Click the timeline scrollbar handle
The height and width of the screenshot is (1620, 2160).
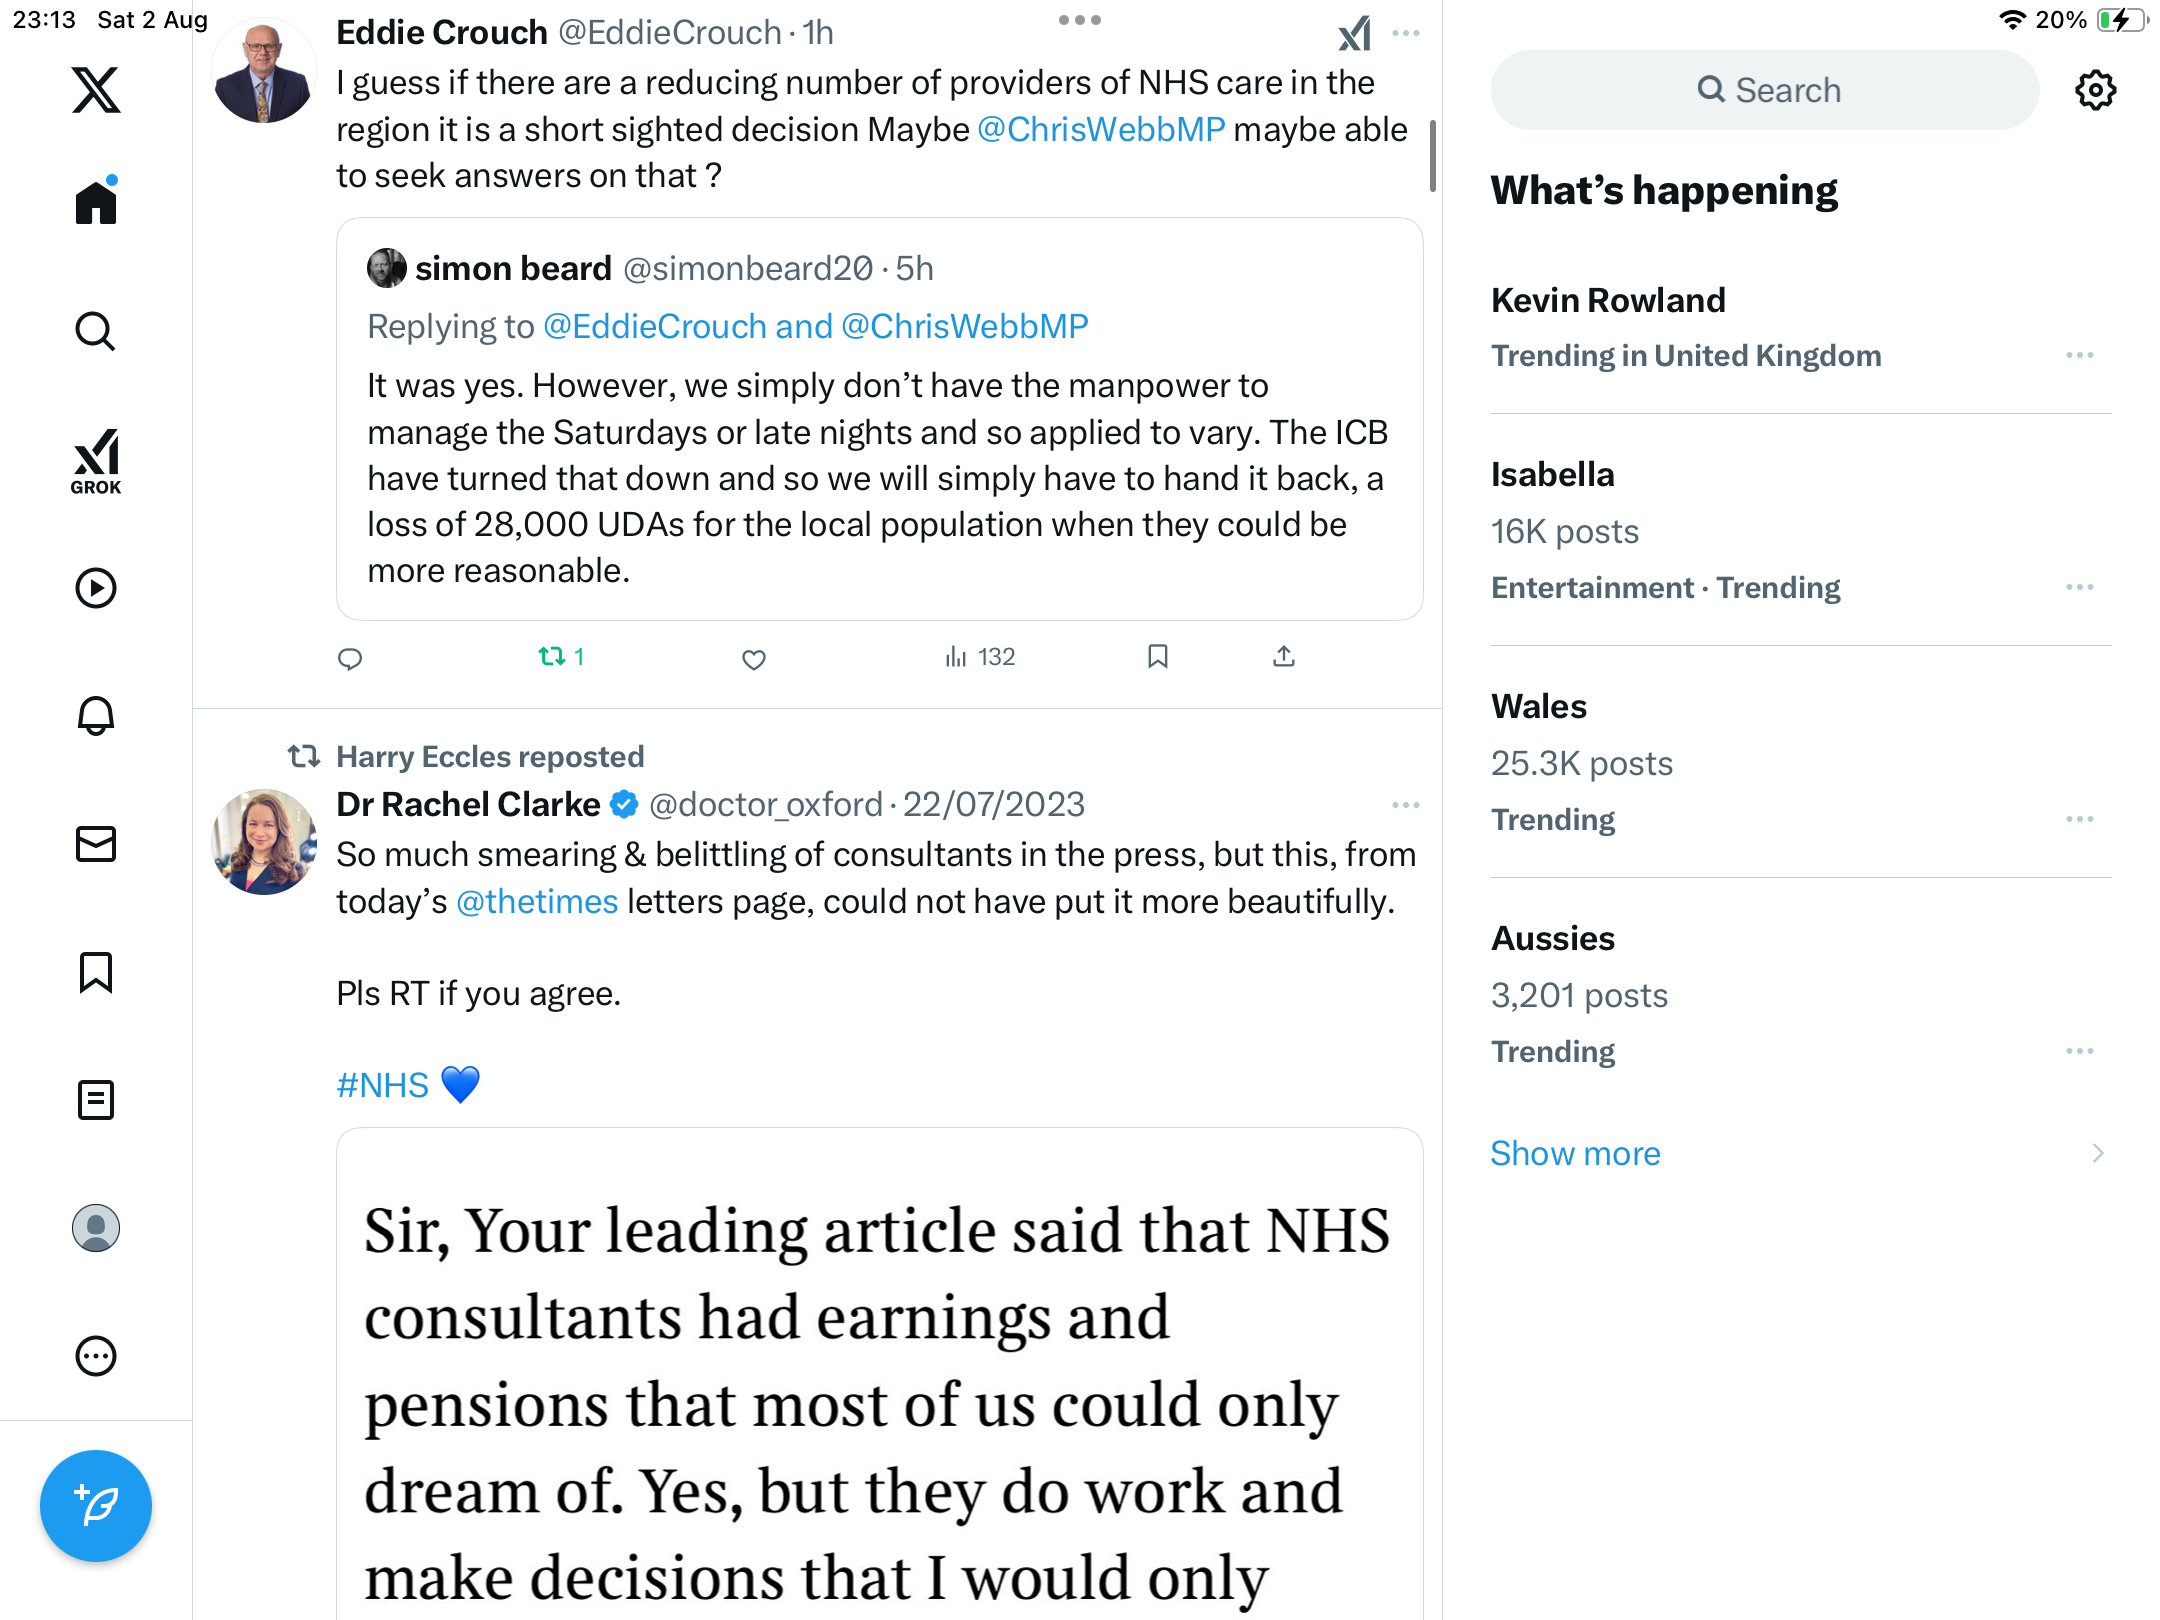(1432, 155)
